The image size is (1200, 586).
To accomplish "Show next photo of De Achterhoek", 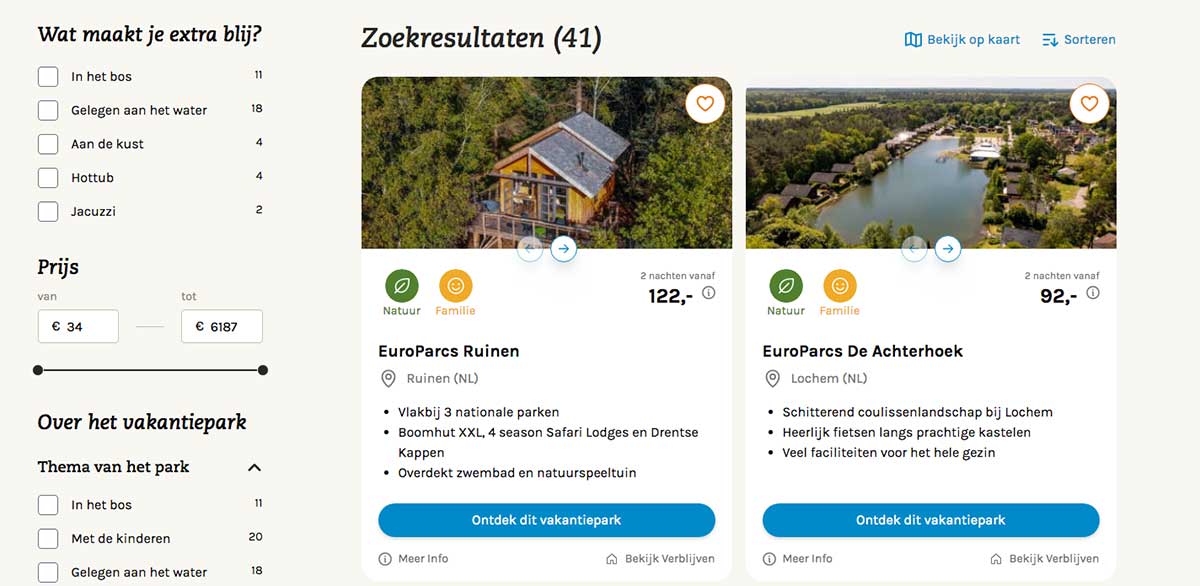I will click(948, 248).
